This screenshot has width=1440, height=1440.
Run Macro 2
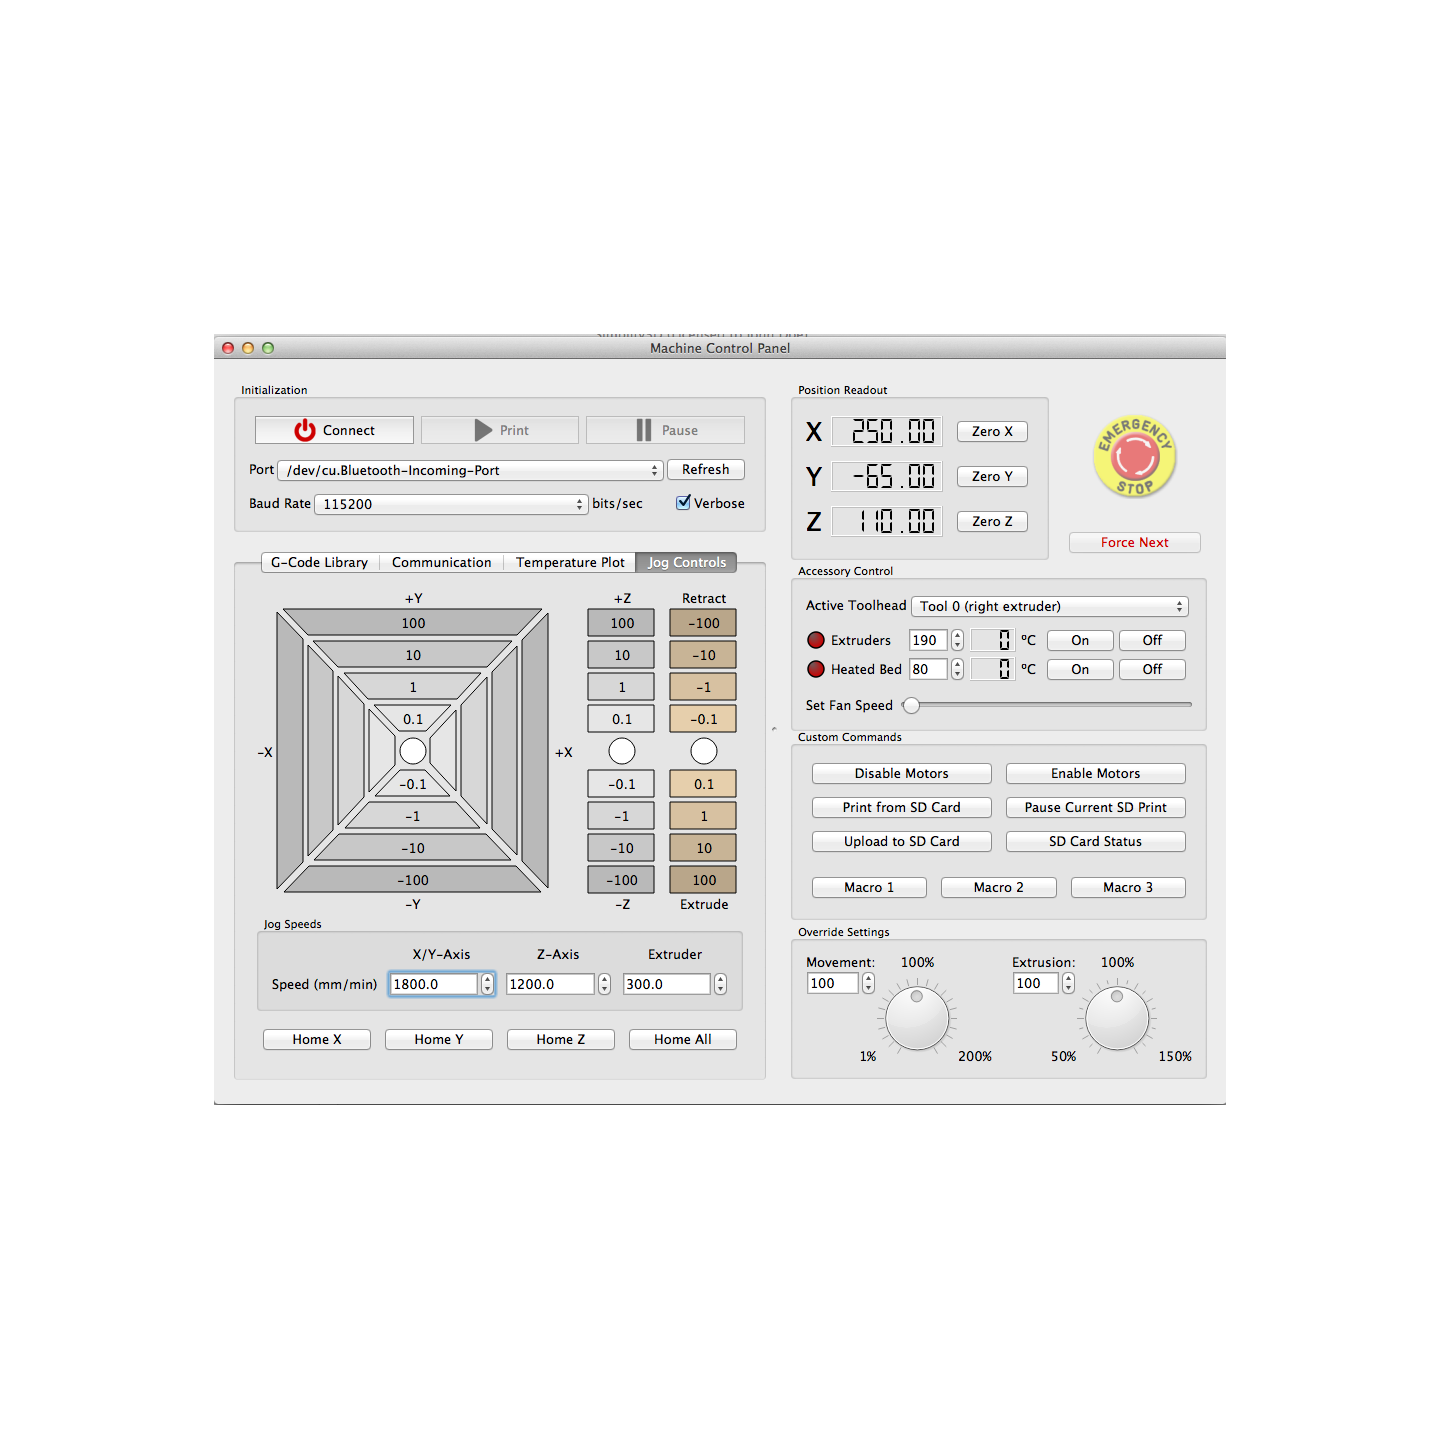[x=998, y=887]
